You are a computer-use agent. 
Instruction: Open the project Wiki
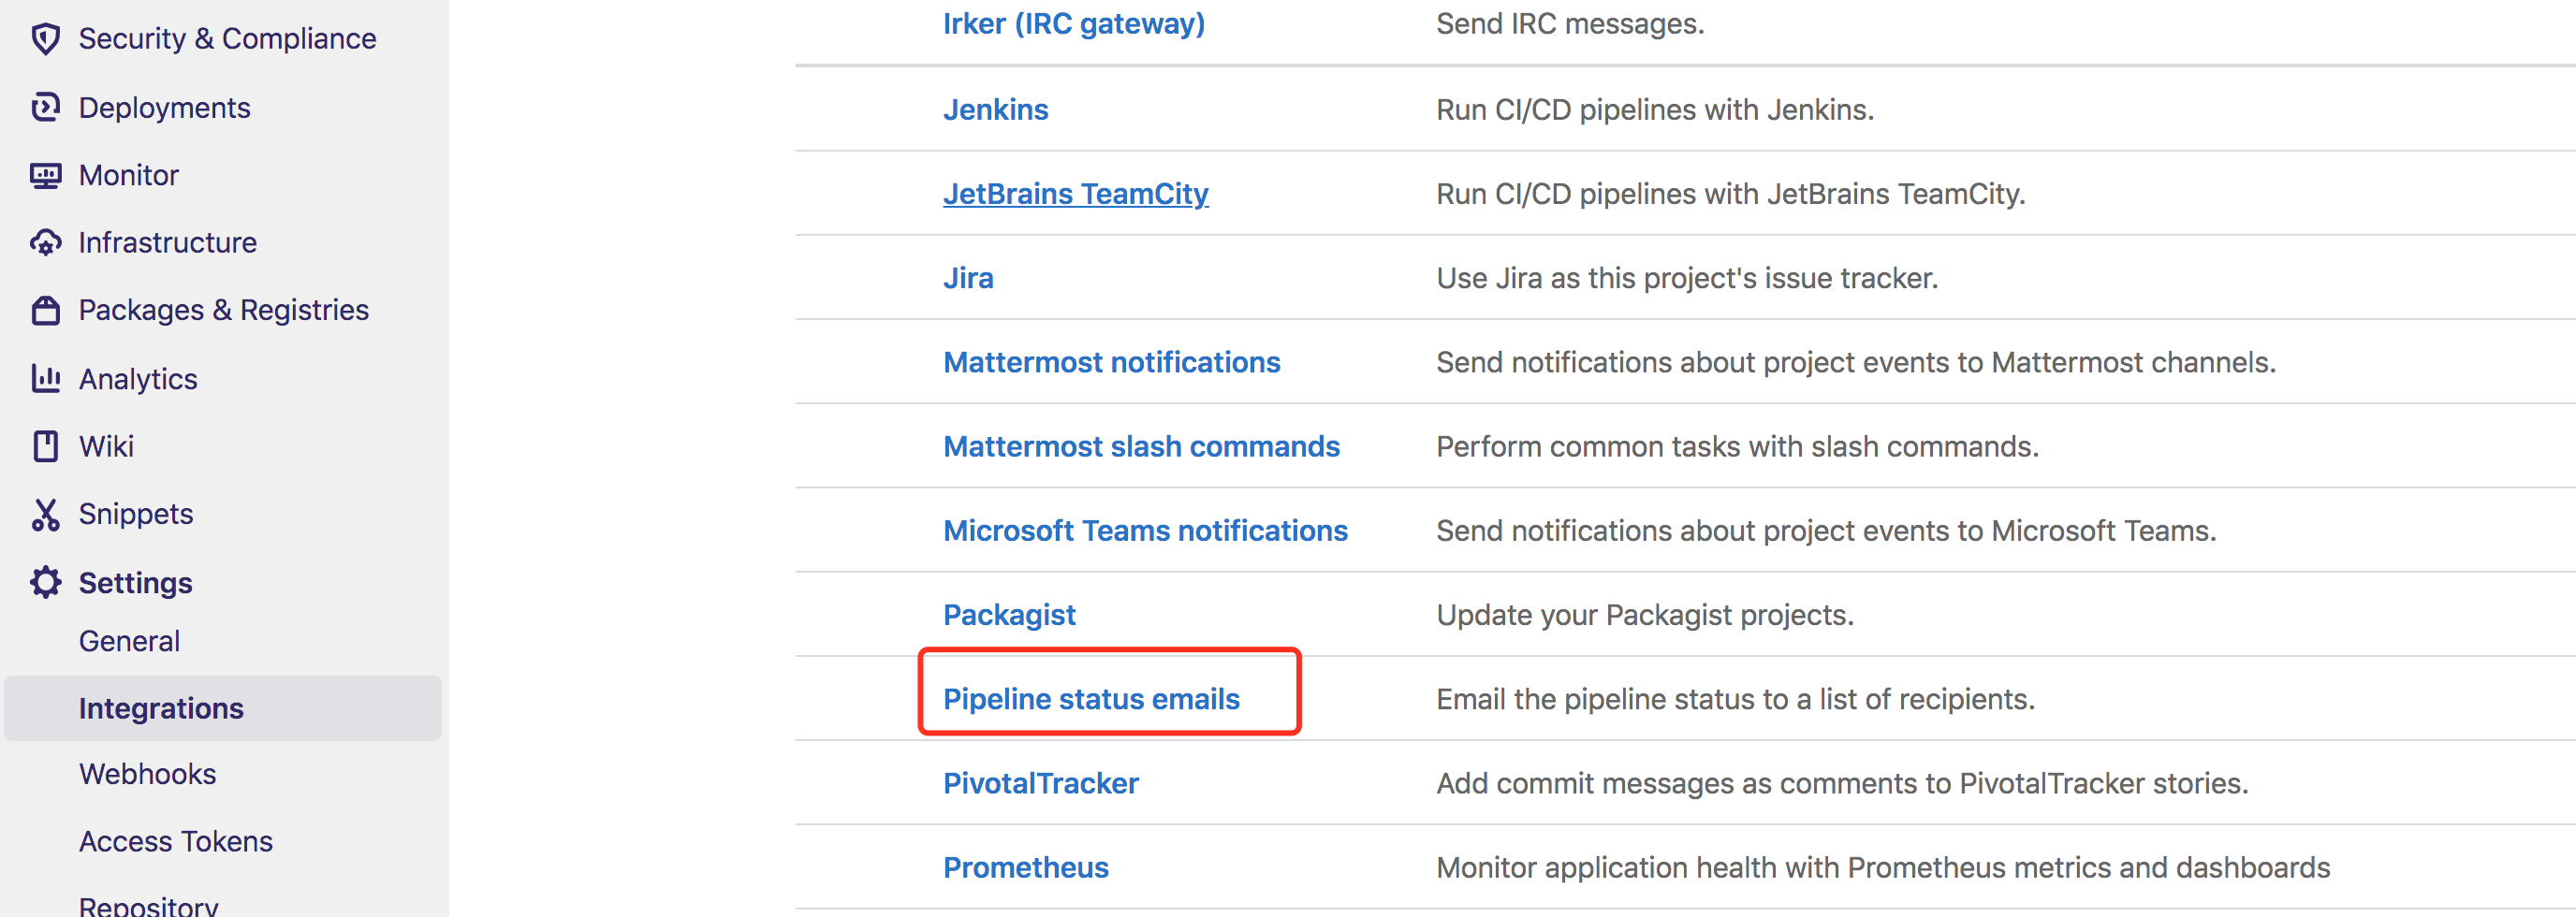[106, 446]
